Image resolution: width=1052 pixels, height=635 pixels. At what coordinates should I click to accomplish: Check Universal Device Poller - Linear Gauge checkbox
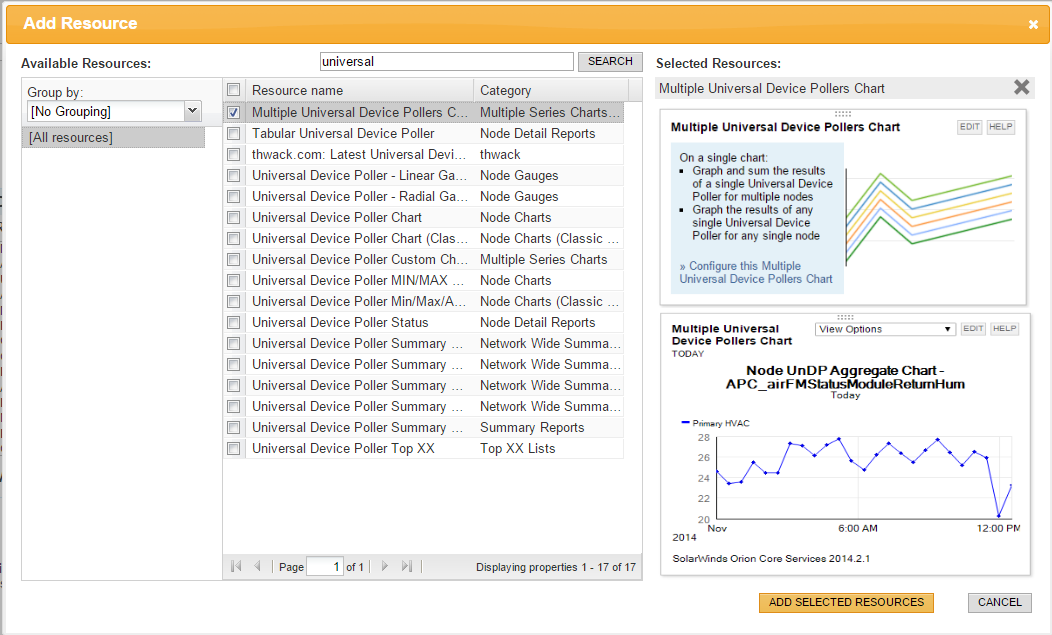tap(233, 175)
